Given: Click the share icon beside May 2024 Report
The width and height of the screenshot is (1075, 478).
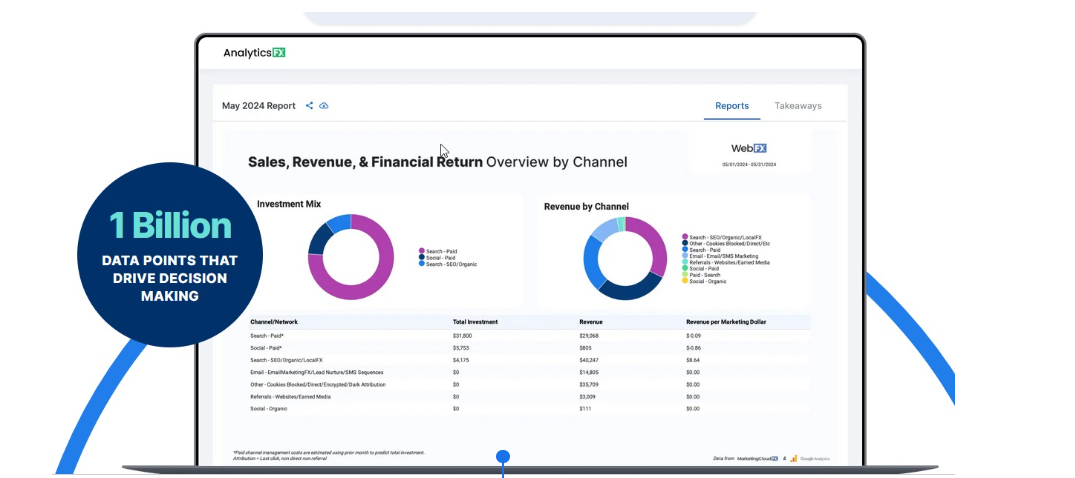Looking at the screenshot, I should 310,106.
